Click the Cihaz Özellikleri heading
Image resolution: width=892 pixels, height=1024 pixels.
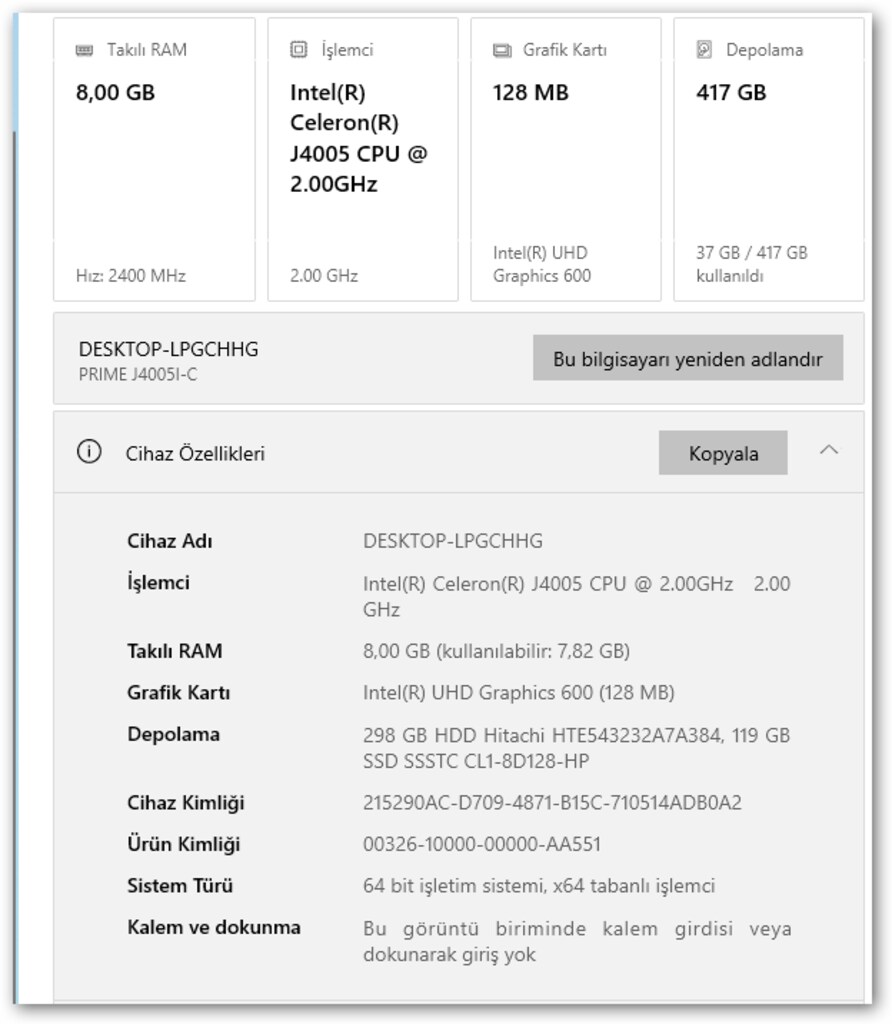195,454
